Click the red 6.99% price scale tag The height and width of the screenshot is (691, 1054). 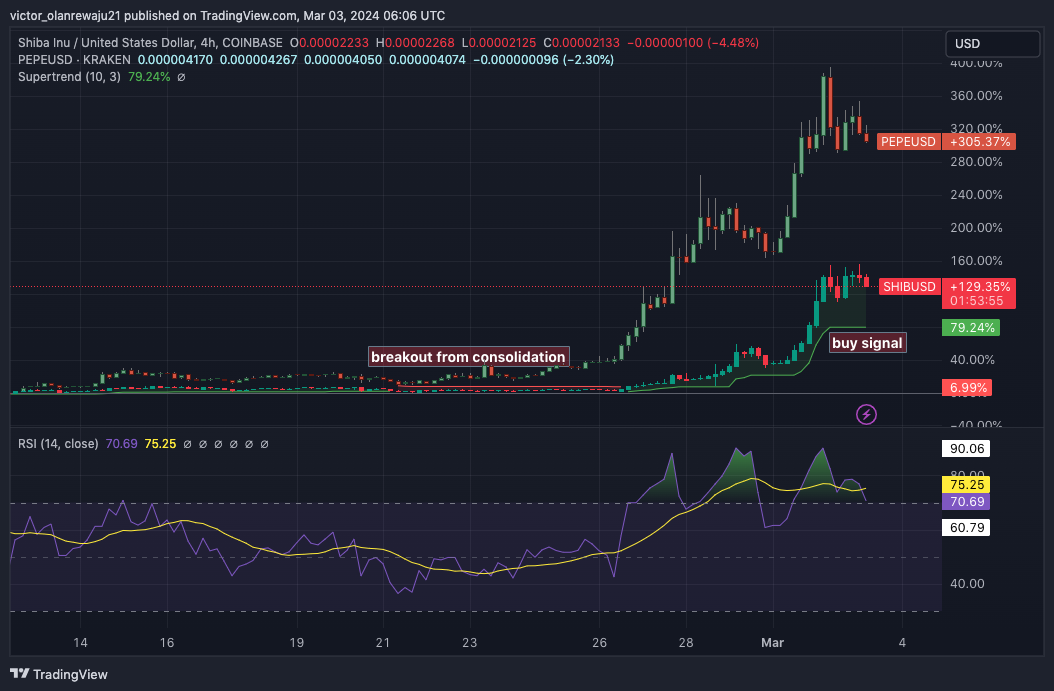[967, 388]
